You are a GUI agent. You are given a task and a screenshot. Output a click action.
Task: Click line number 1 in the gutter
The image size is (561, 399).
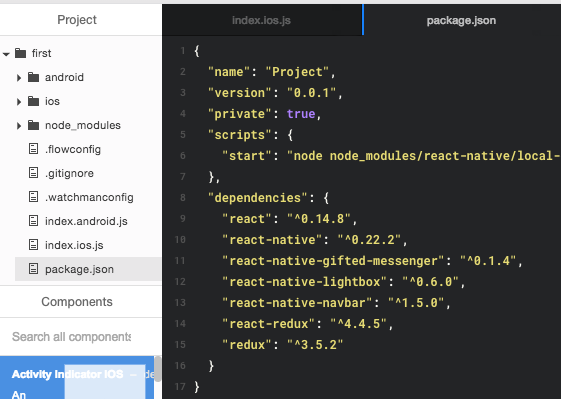click(183, 51)
